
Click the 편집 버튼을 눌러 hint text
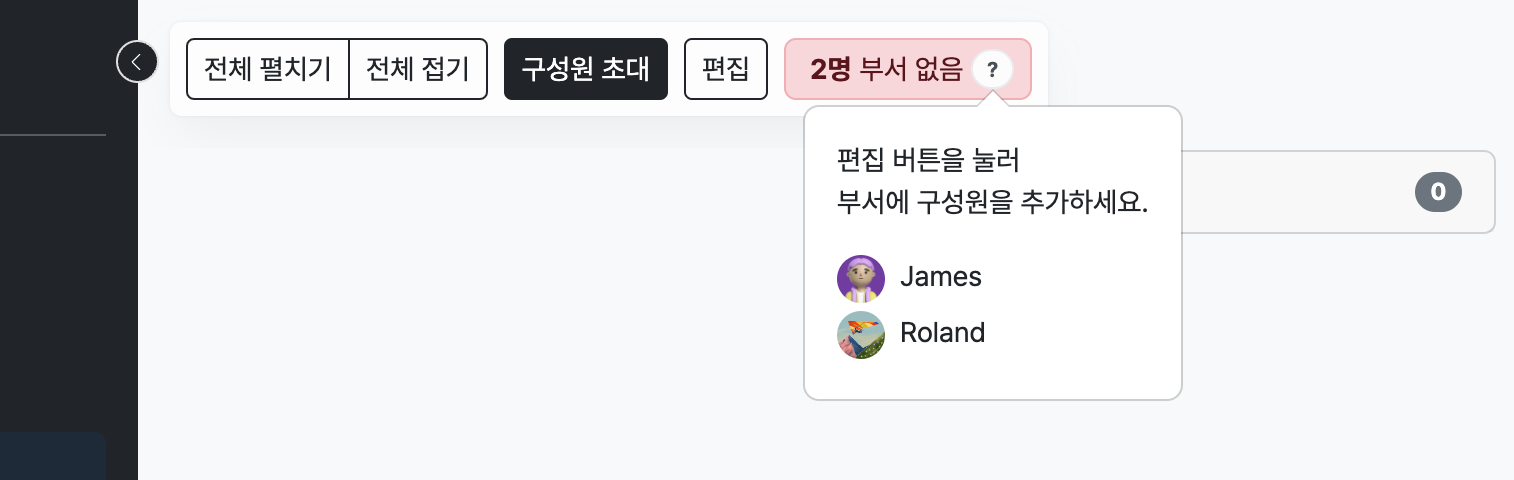point(928,159)
